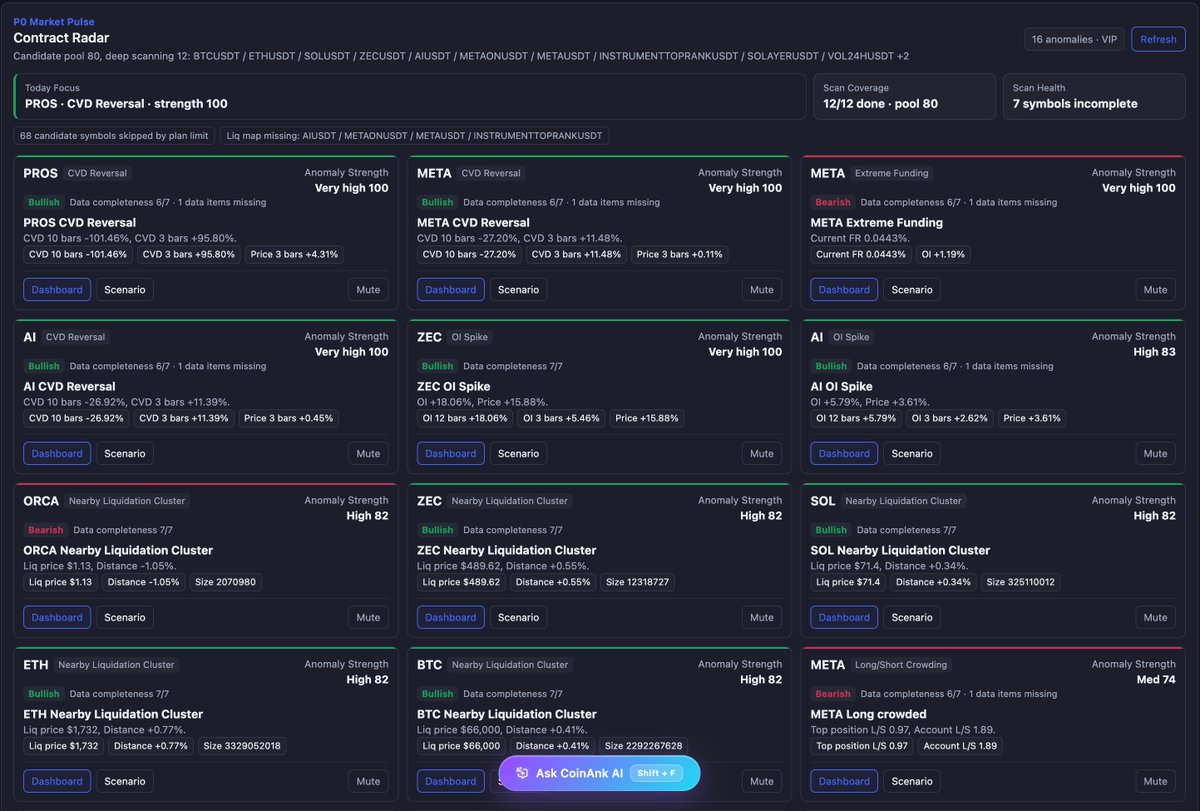The height and width of the screenshot is (811, 1200).
Task: Mute the ZEC Nearby Liquidation Cluster card
Action: pos(762,617)
